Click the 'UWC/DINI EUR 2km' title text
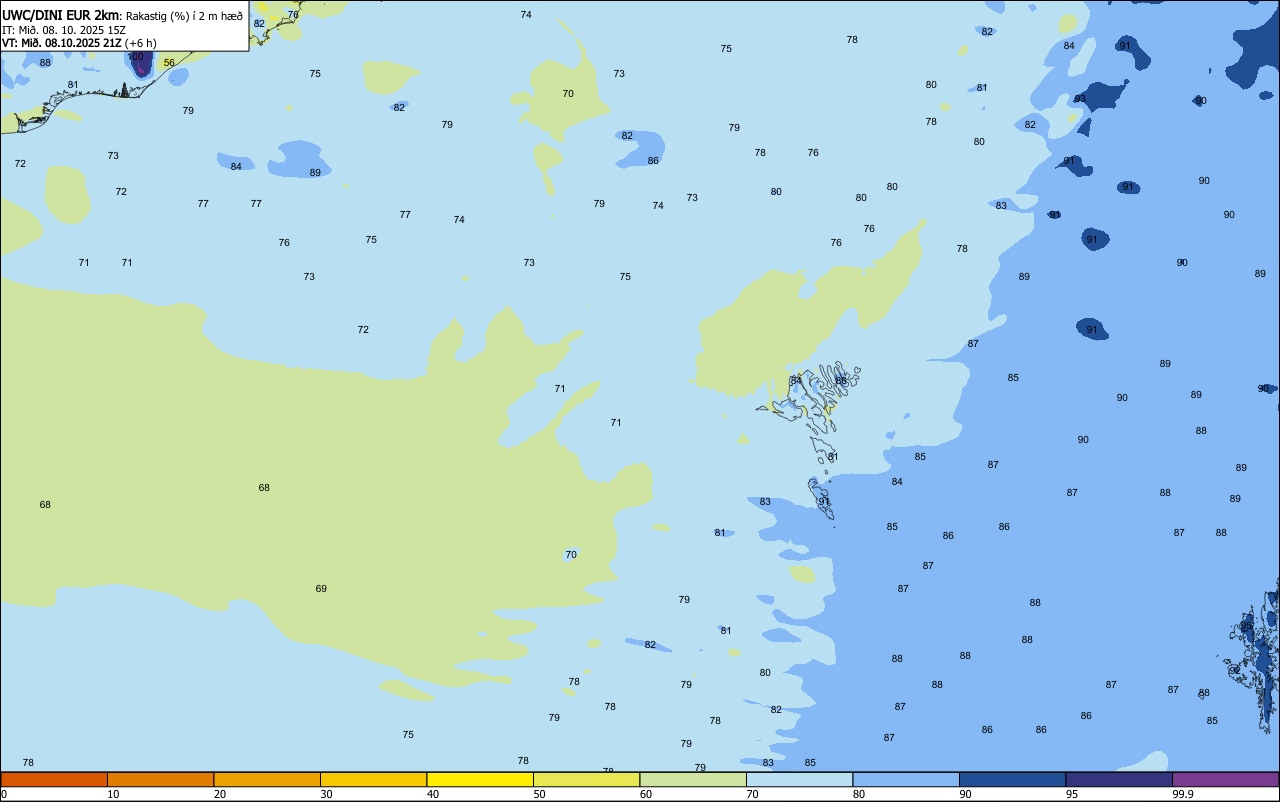The width and height of the screenshot is (1280, 802). pyautogui.click(x=61, y=15)
